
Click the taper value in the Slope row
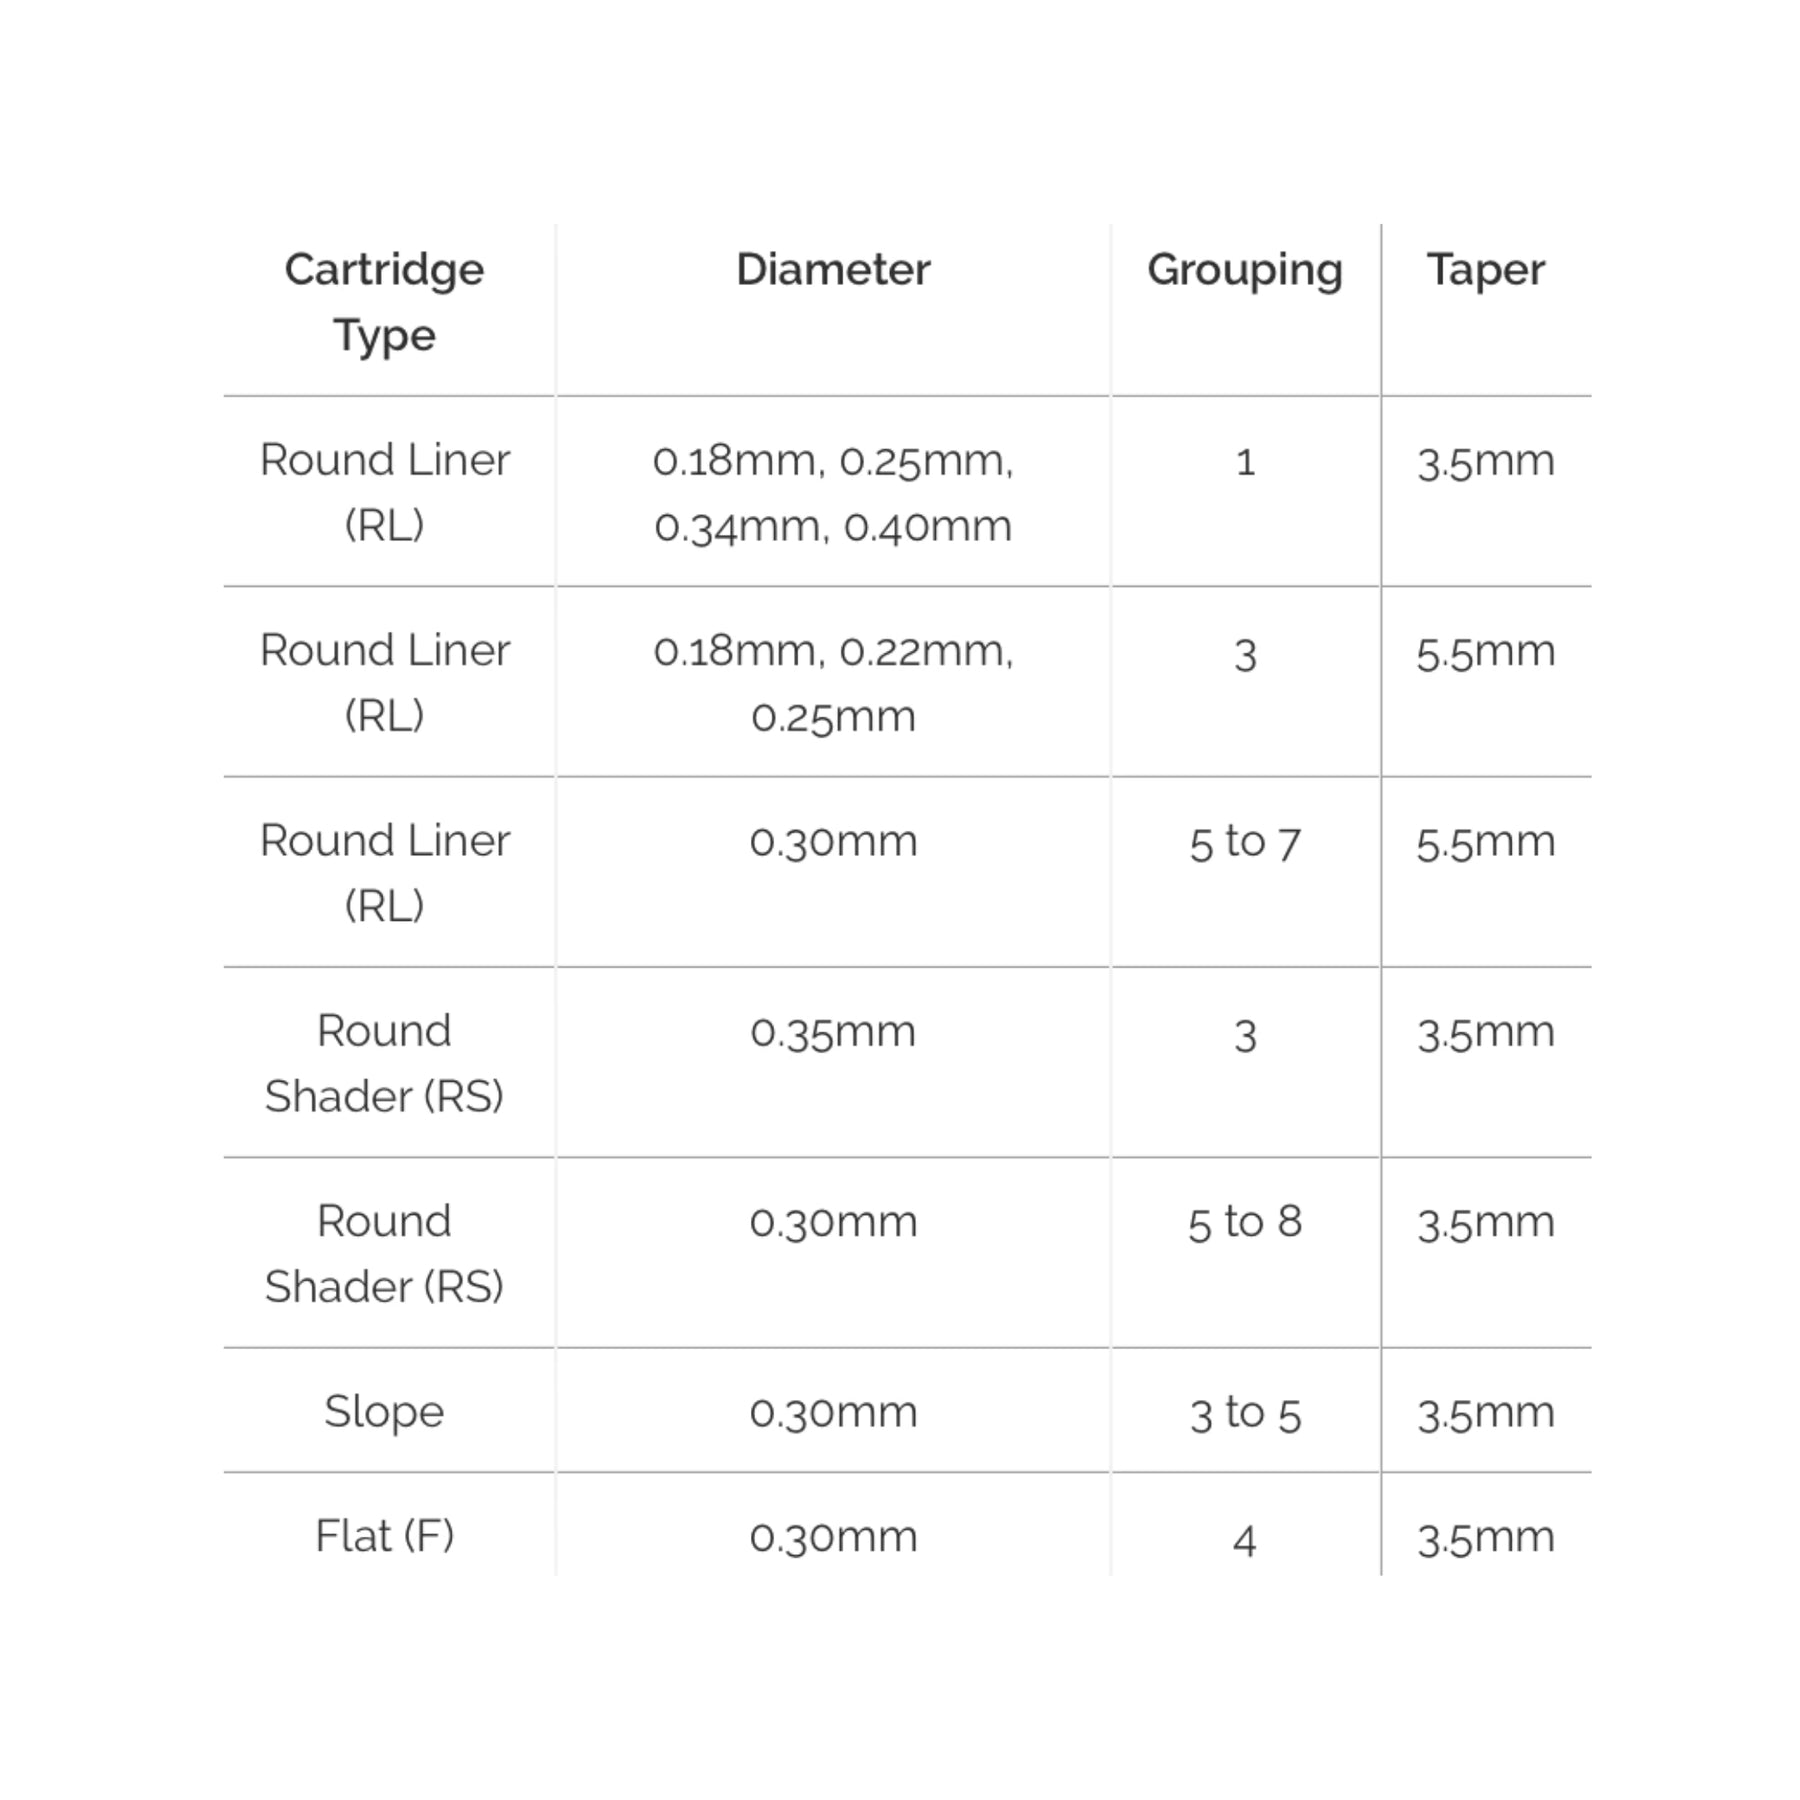coord(1485,1413)
